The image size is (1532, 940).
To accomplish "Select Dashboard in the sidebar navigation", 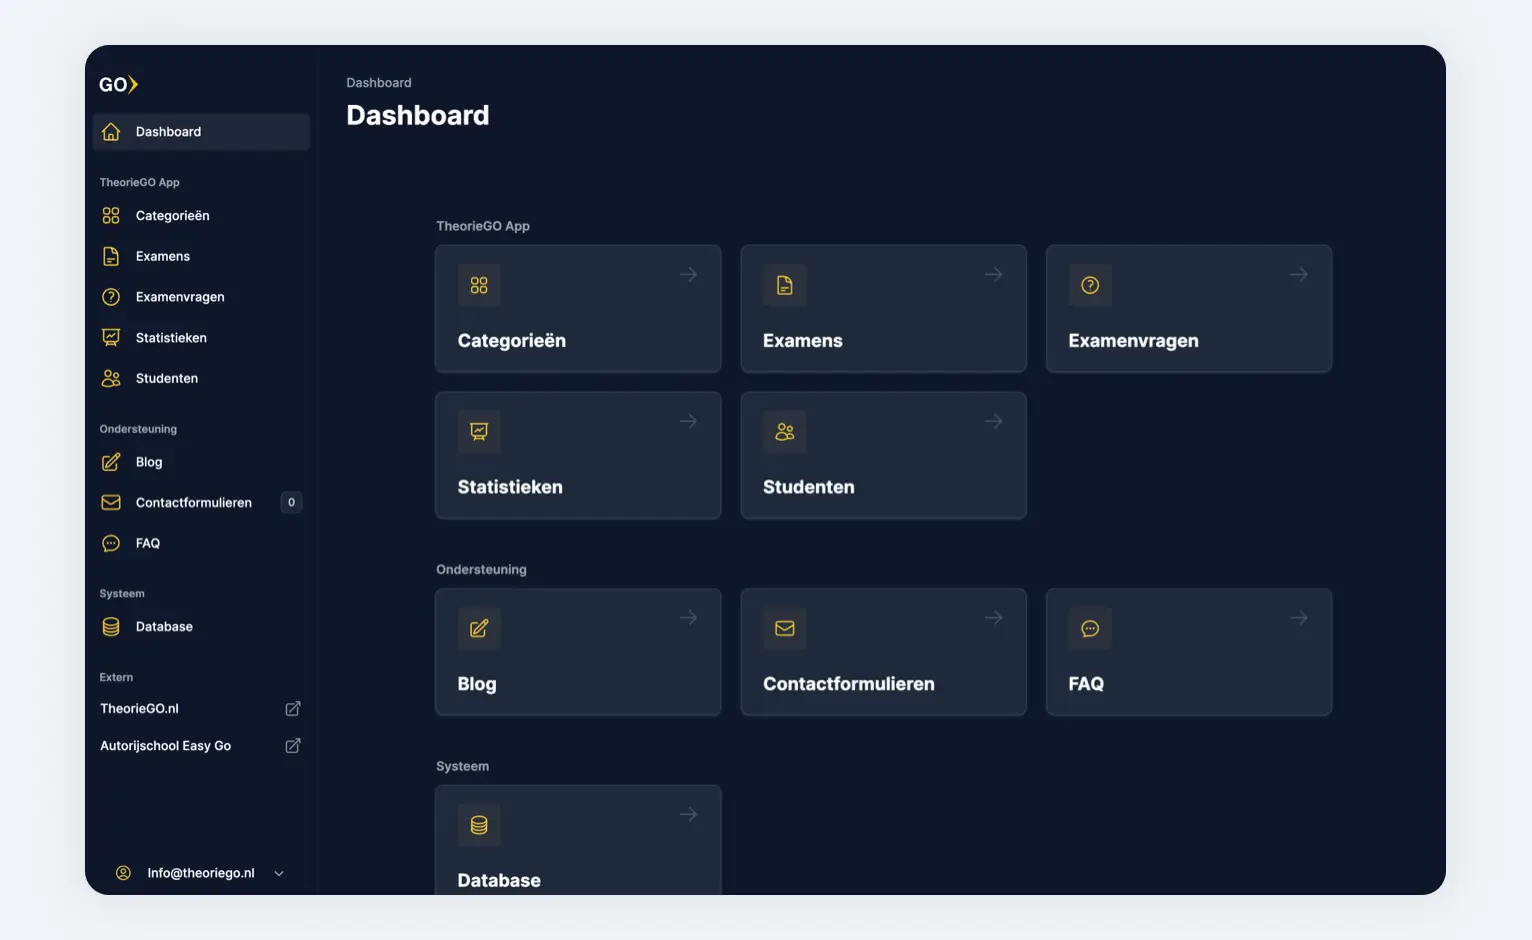I will coord(168,131).
